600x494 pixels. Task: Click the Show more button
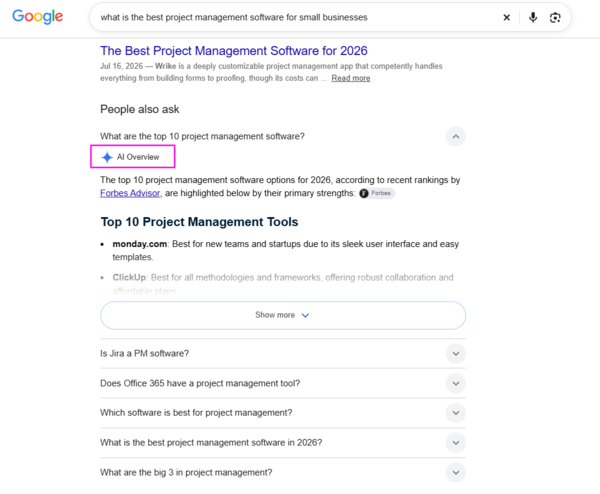tap(283, 315)
